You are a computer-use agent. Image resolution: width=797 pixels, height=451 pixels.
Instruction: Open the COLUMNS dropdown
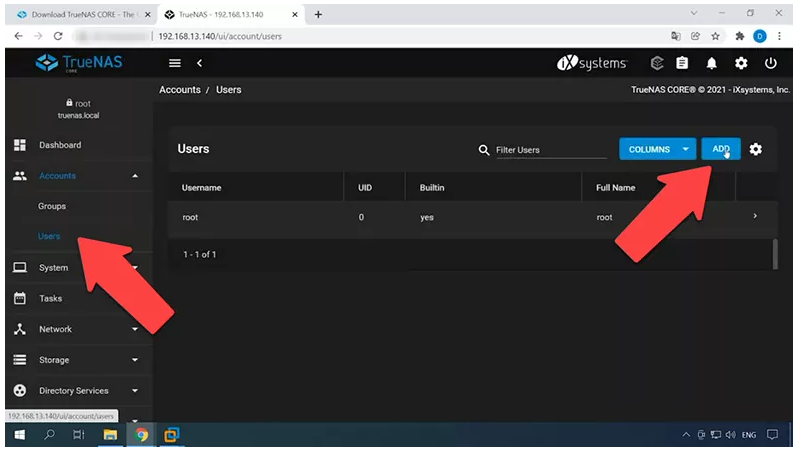657,149
